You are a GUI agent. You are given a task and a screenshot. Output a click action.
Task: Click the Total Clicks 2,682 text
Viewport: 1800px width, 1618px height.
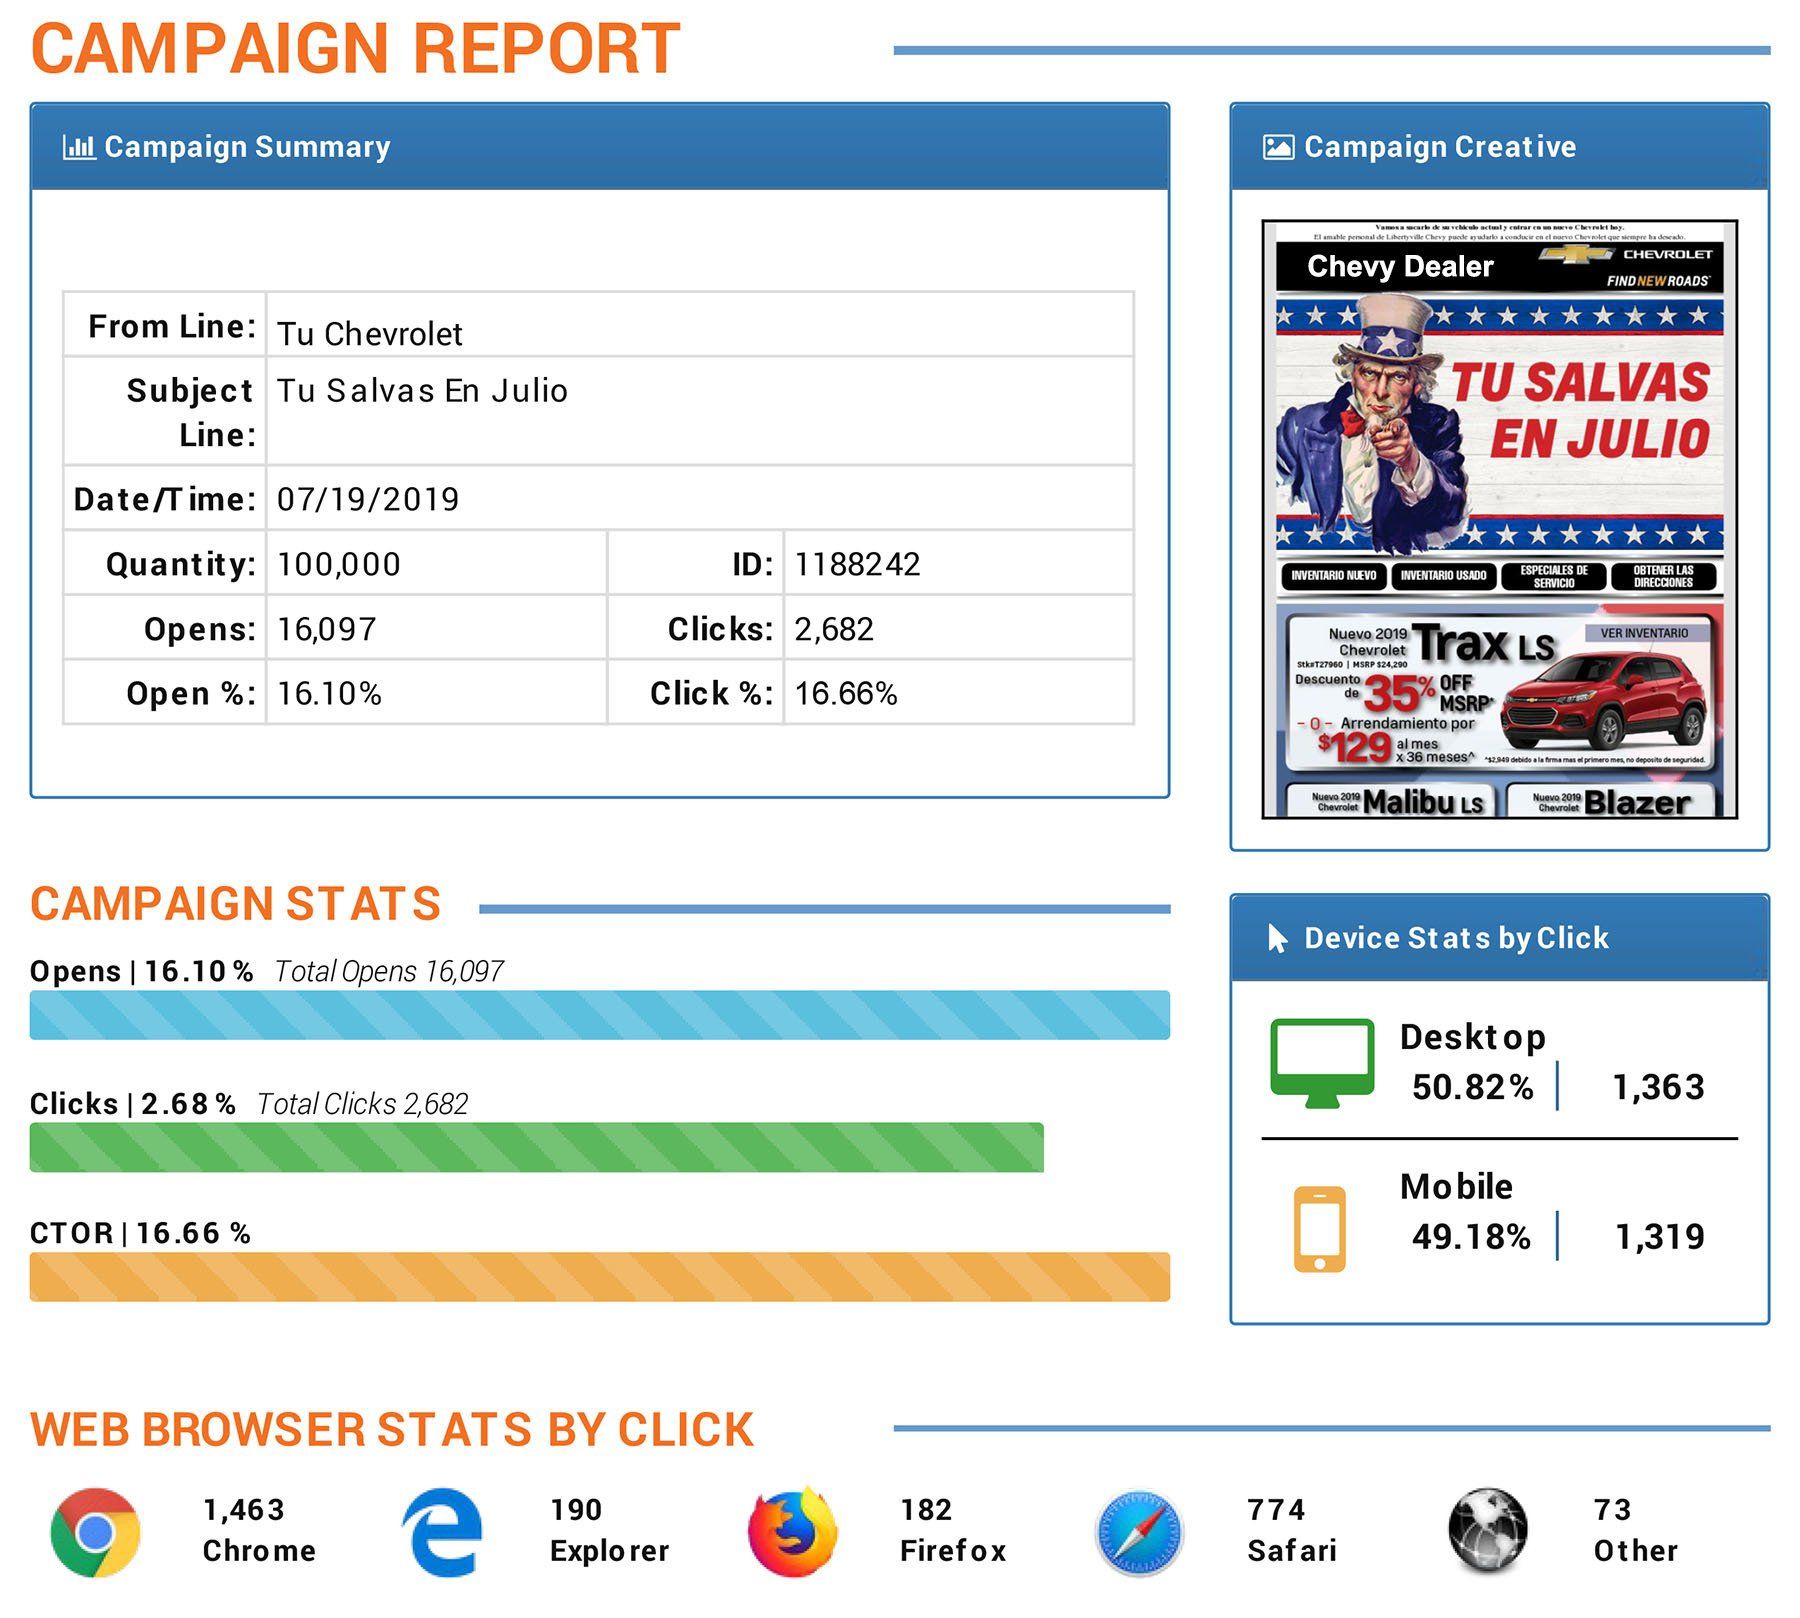(x=362, y=1104)
